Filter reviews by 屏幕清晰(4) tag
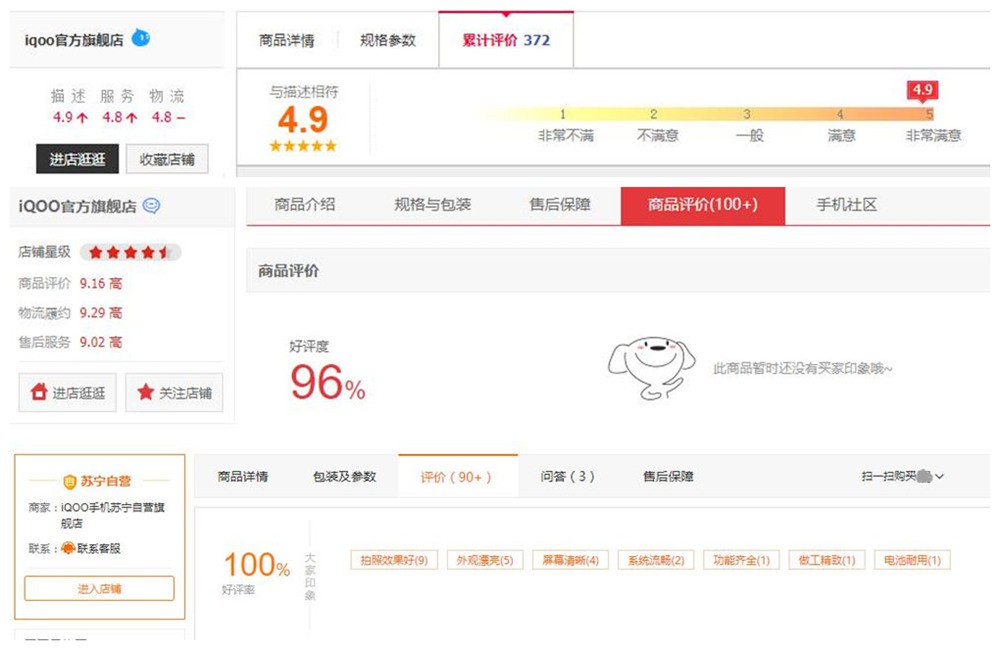The width and height of the screenshot is (1000, 650). [570, 560]
